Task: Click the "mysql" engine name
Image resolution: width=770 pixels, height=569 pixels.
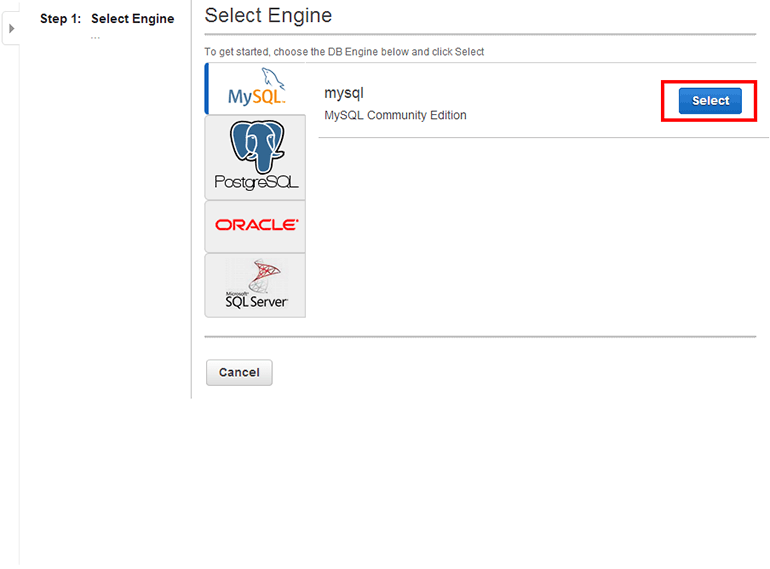Action: click(x=343, y=93)
